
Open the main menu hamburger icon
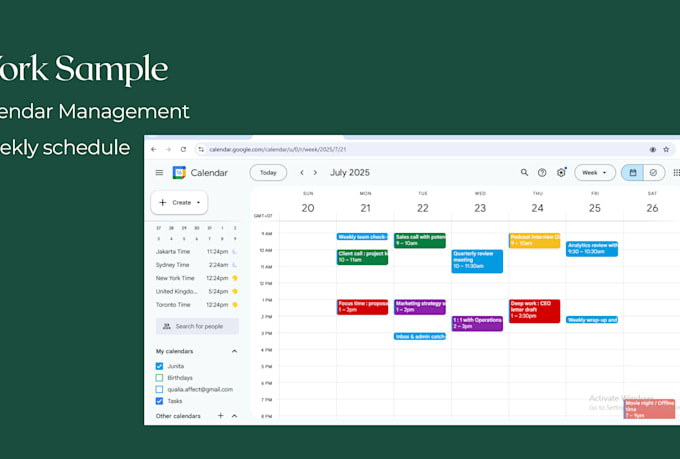[159, 173]
